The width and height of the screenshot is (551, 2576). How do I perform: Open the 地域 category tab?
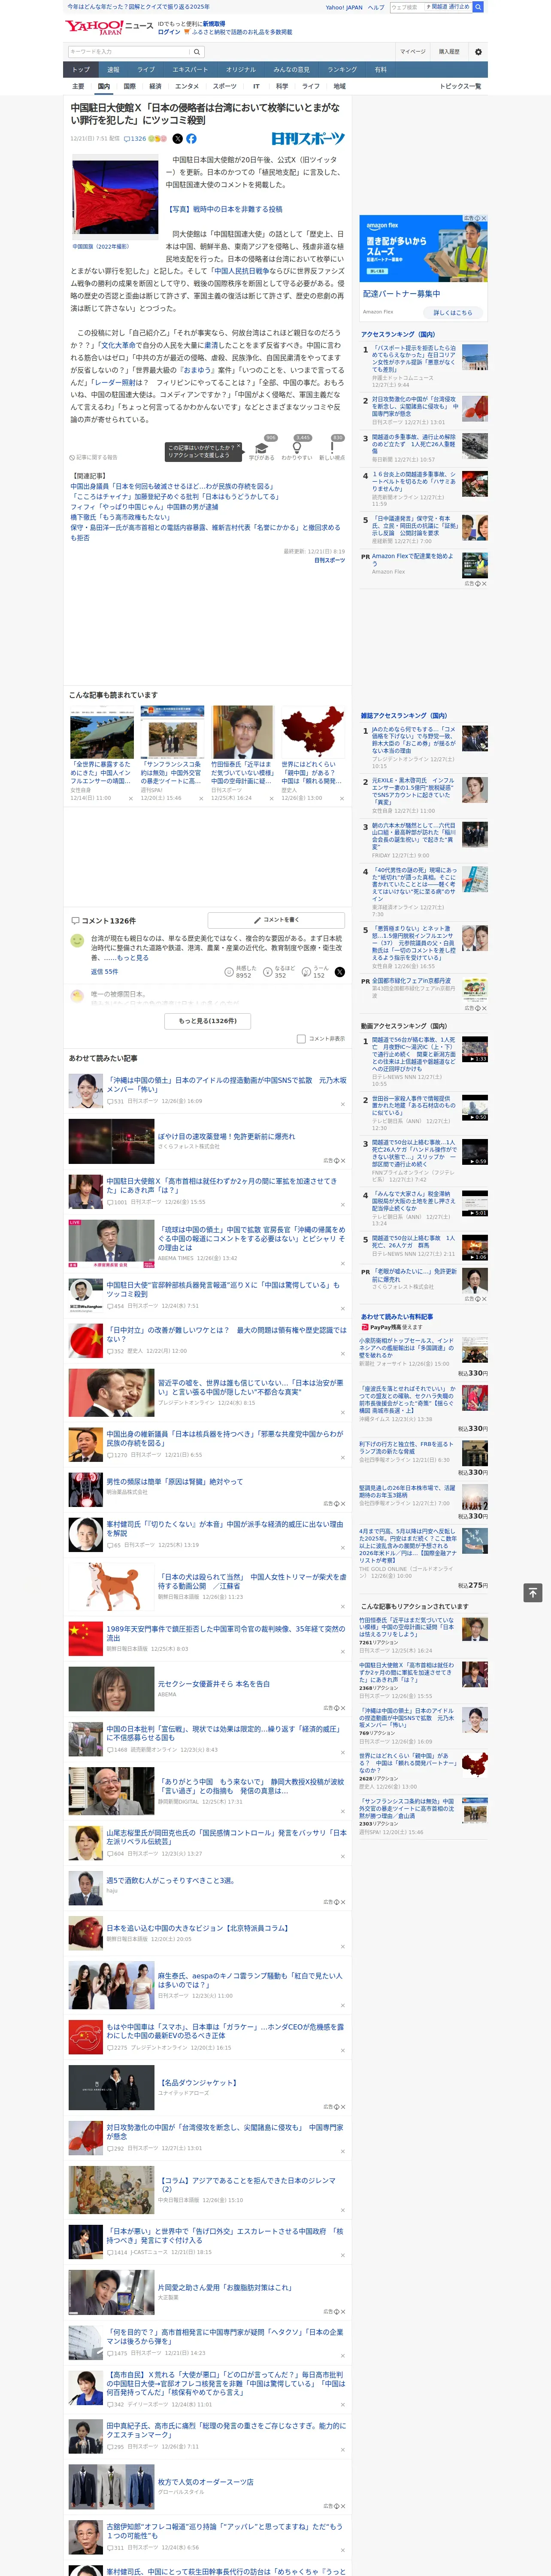pos(339,86)
